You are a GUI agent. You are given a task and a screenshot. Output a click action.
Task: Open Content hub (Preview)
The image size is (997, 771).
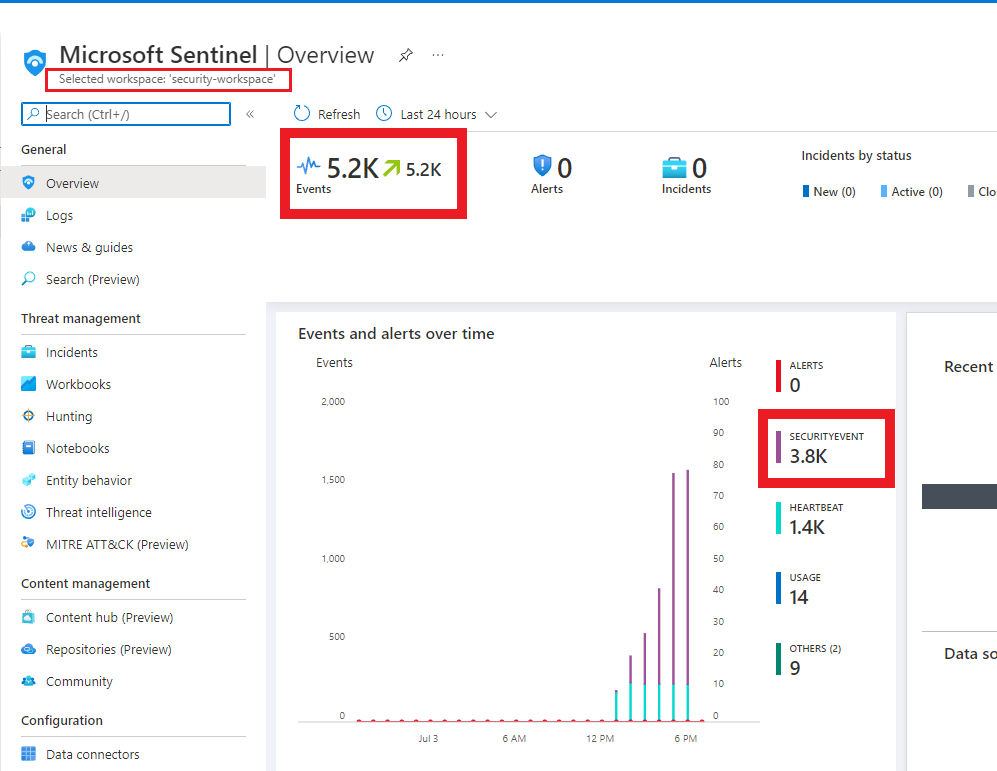[x=106, y=617]
